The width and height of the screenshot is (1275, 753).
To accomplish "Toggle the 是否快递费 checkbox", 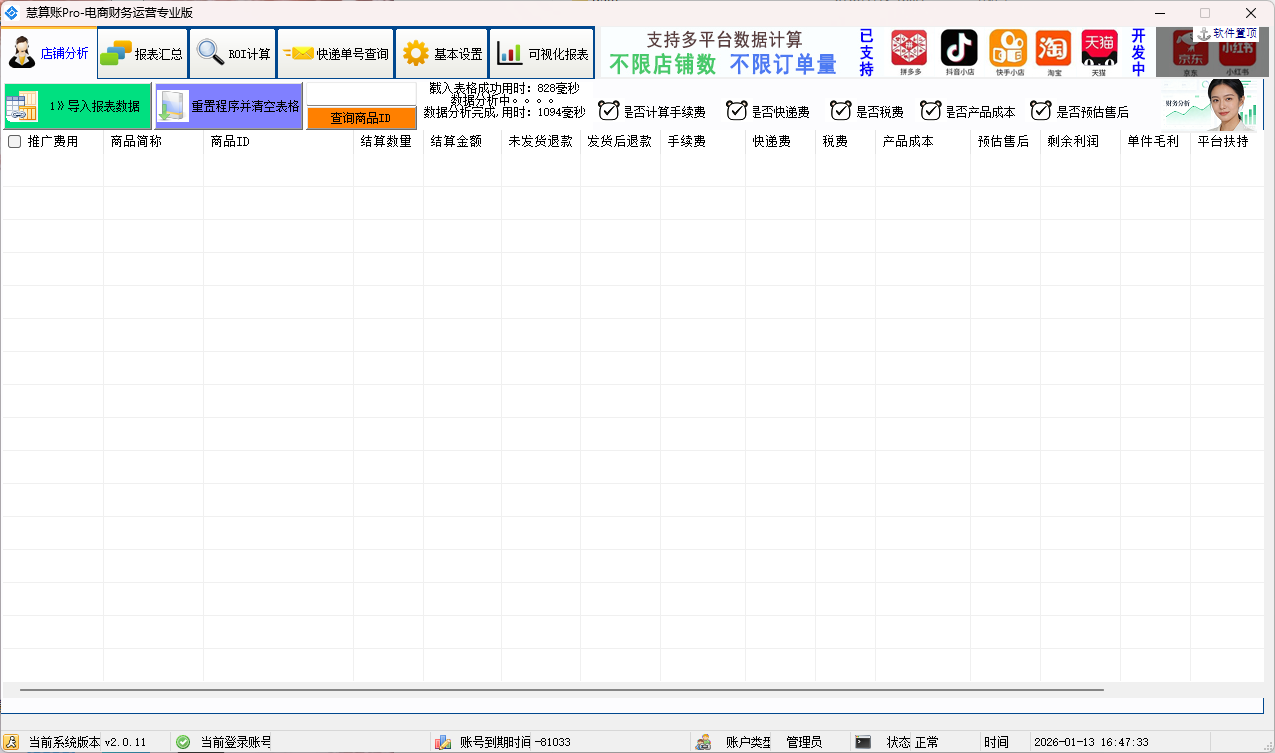I will [737, 111].
